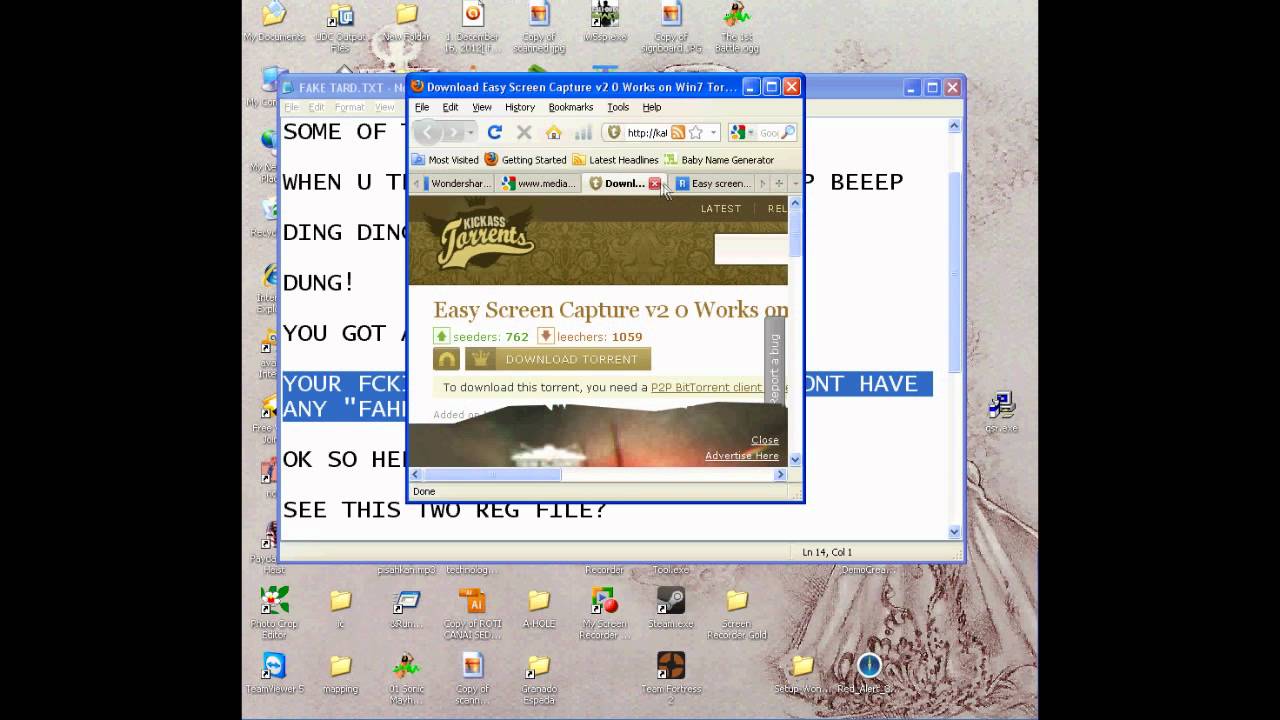Click the tab strip's left scroll arrow

(416, 184)
